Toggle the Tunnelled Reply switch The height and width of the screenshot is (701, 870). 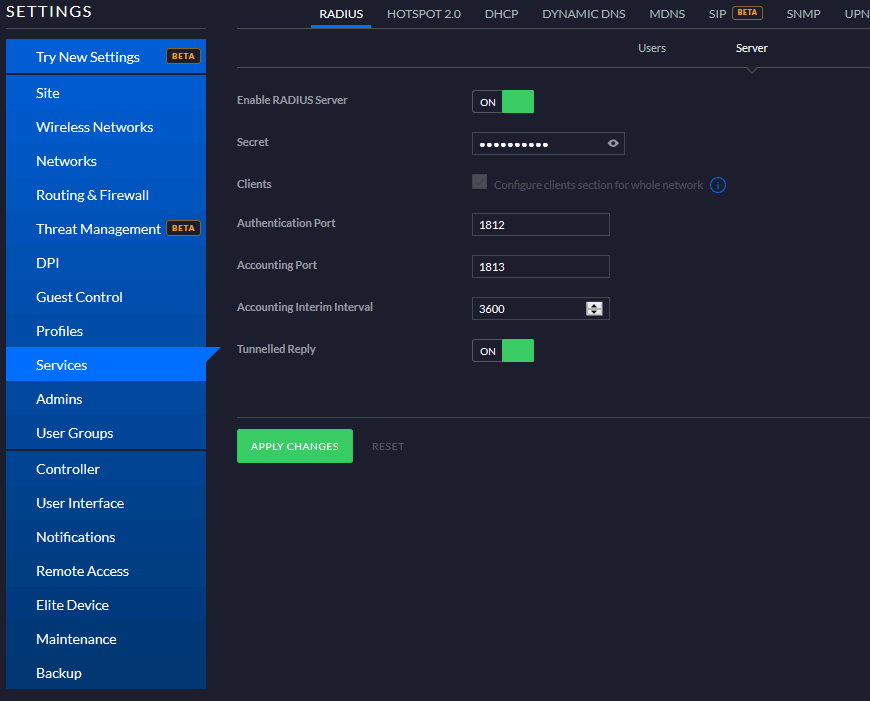(503, 351)
